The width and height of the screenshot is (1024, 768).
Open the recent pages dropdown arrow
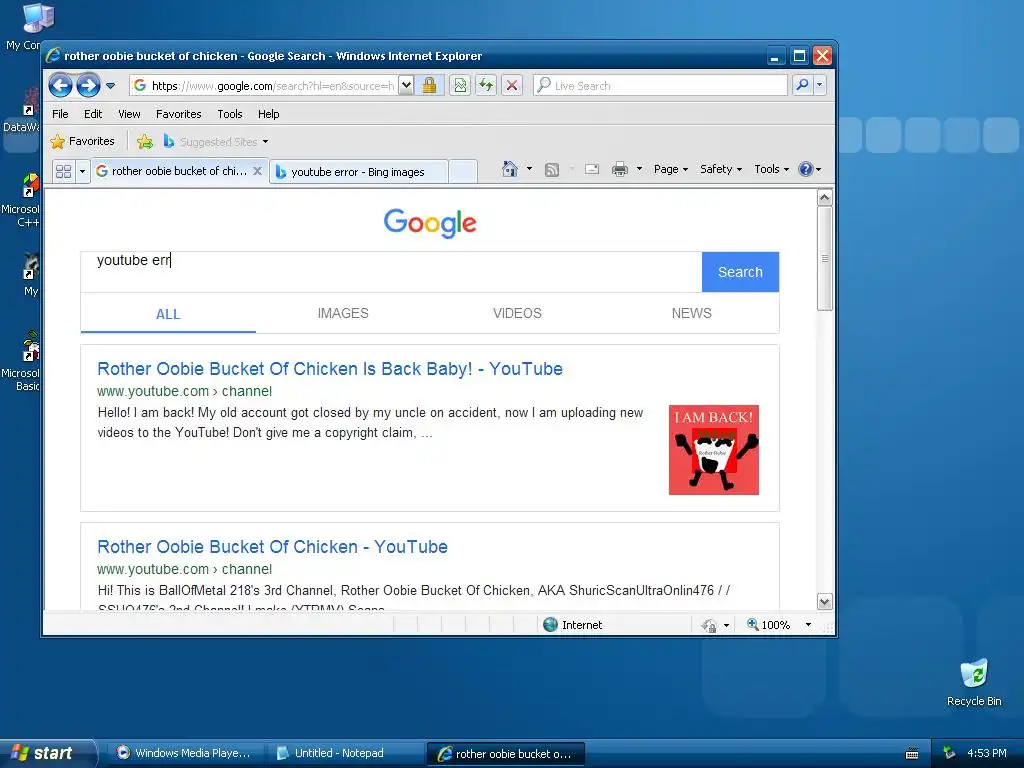tap(110, 86)
